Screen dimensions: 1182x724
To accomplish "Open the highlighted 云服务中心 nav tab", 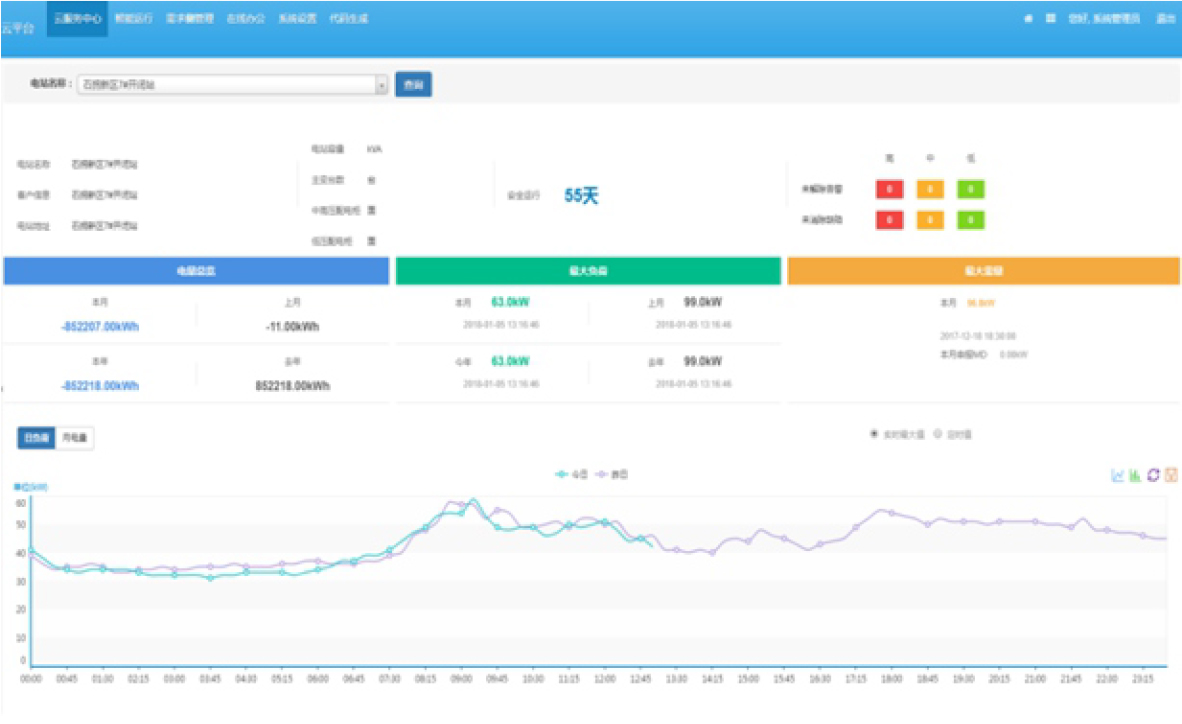I will click(78, 19).
